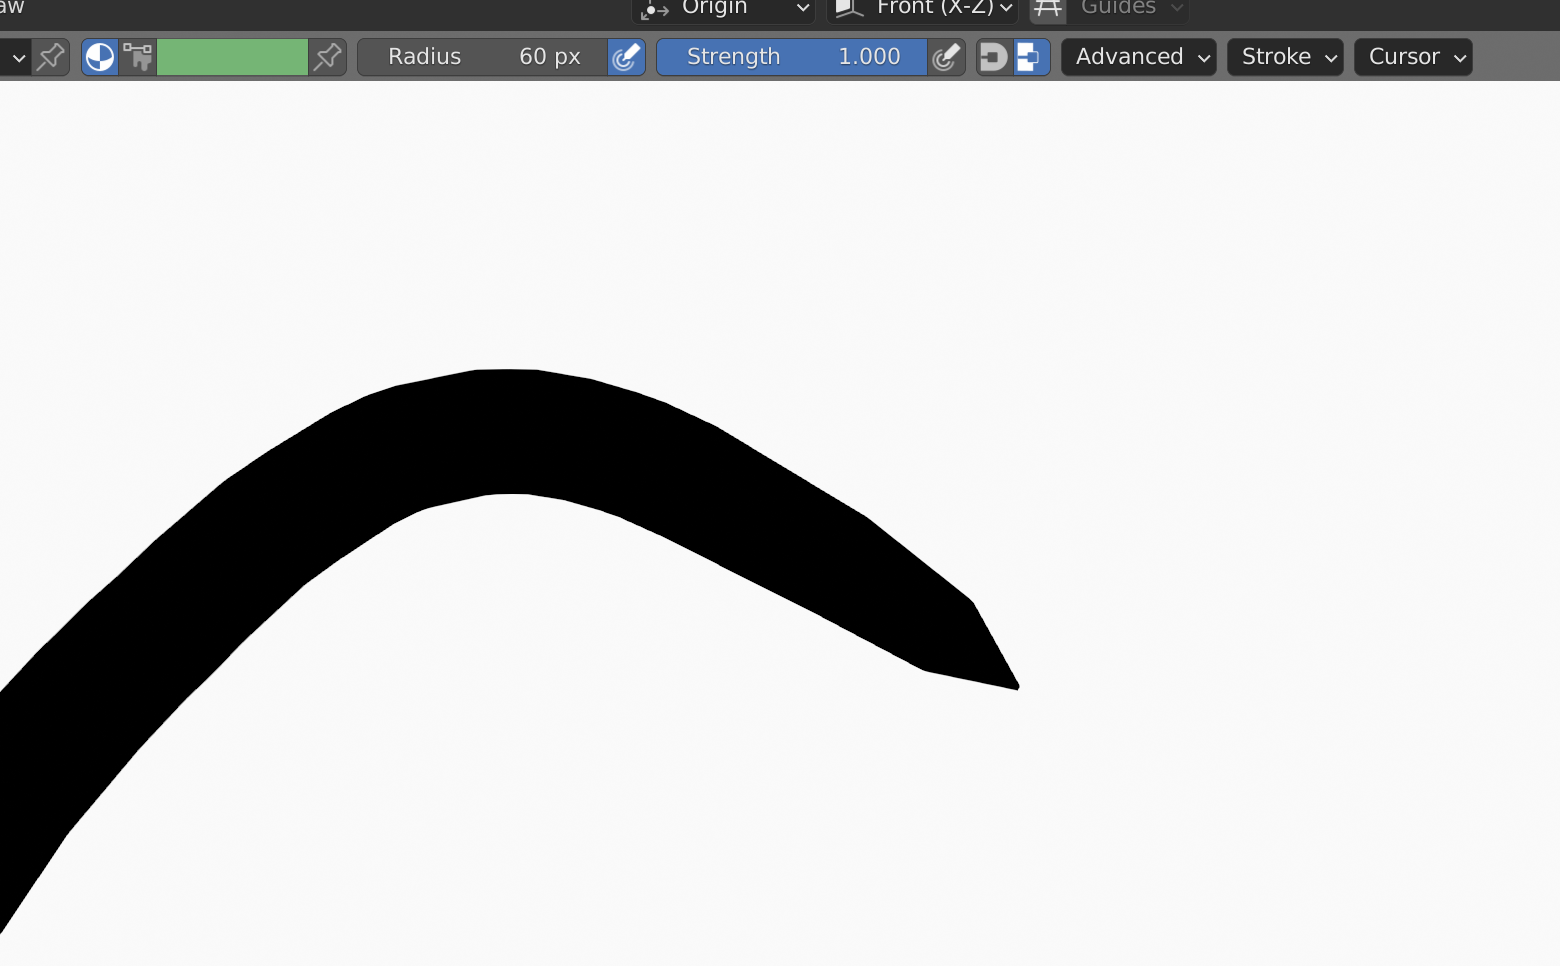
Task: Click the Strength slider field
Action: [792, 57]
